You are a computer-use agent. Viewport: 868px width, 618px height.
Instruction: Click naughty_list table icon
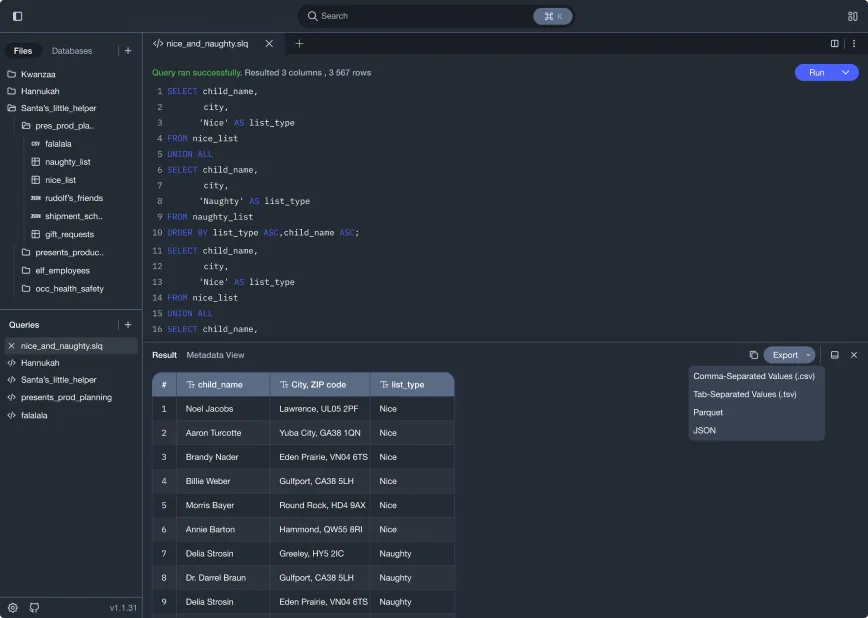pyautogui.click(x=36, y=162)
